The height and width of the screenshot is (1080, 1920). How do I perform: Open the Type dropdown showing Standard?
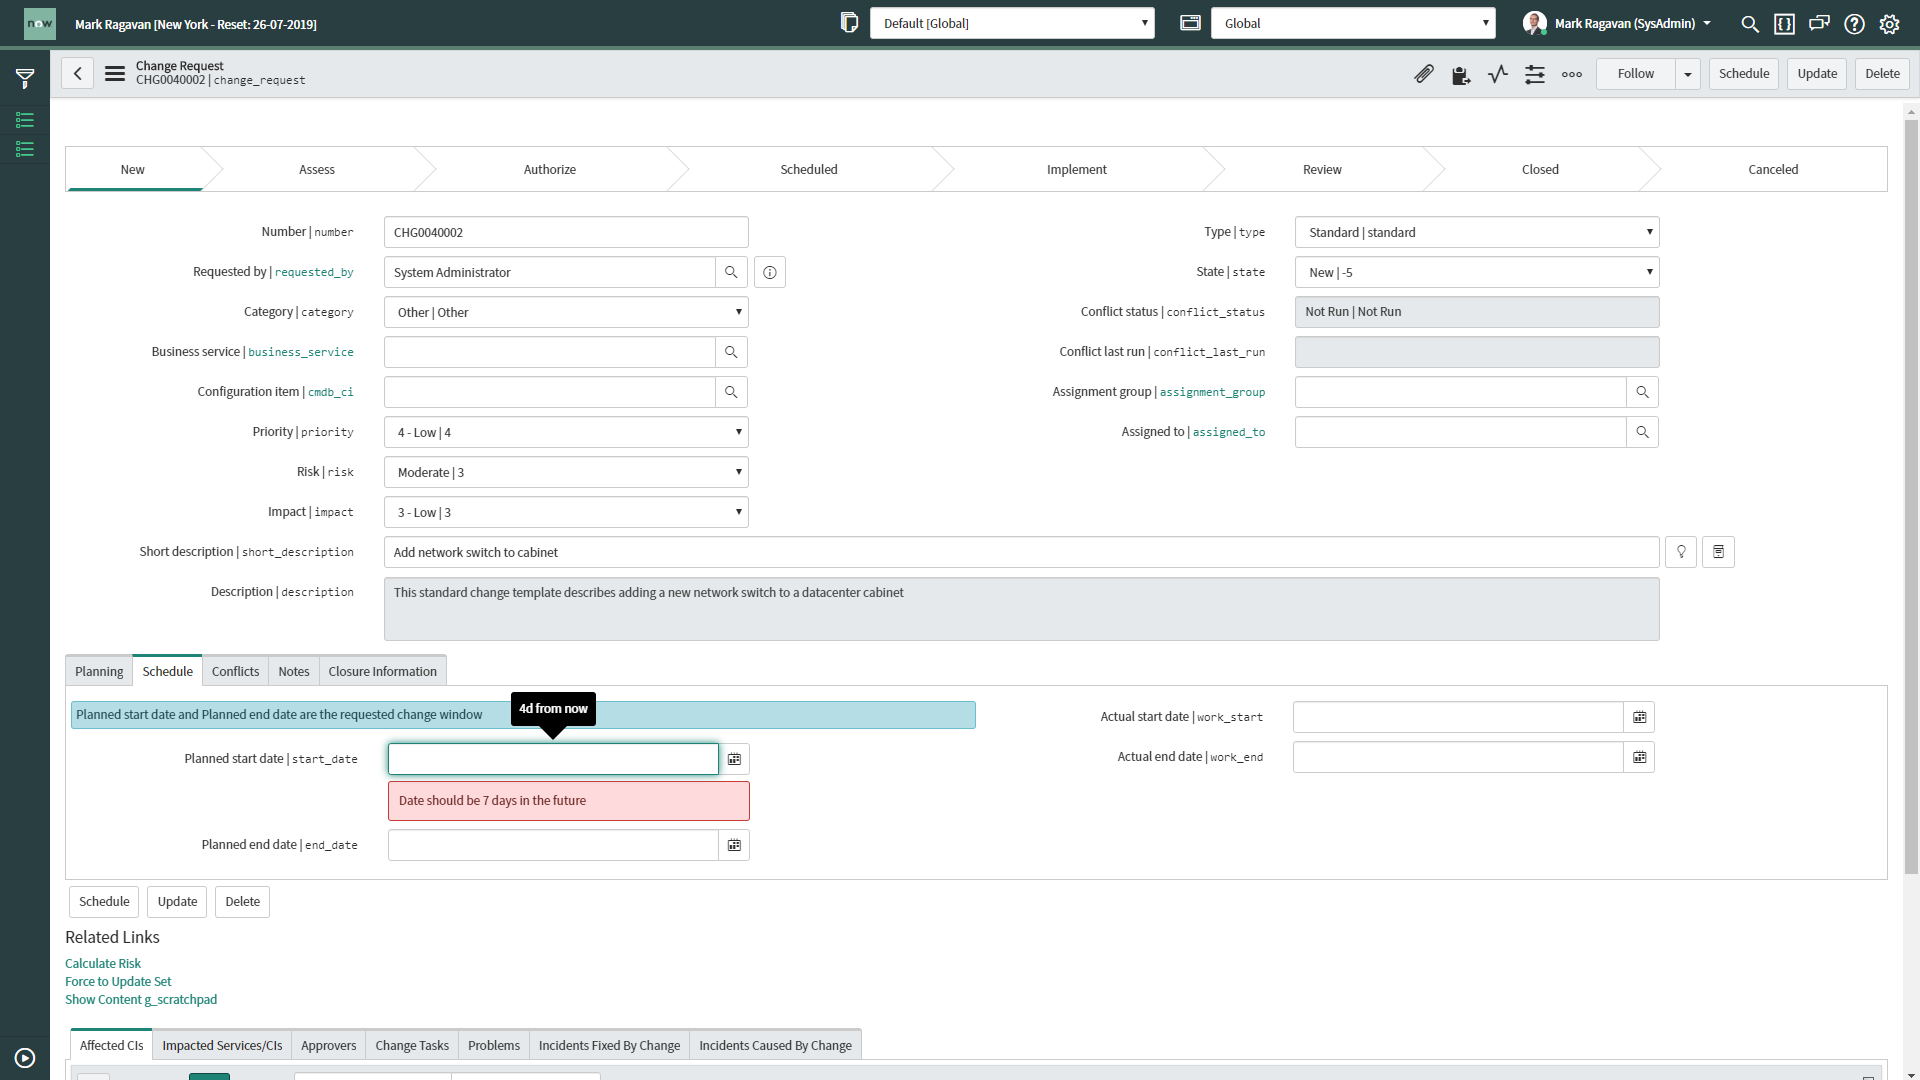tap(1477, 231)
